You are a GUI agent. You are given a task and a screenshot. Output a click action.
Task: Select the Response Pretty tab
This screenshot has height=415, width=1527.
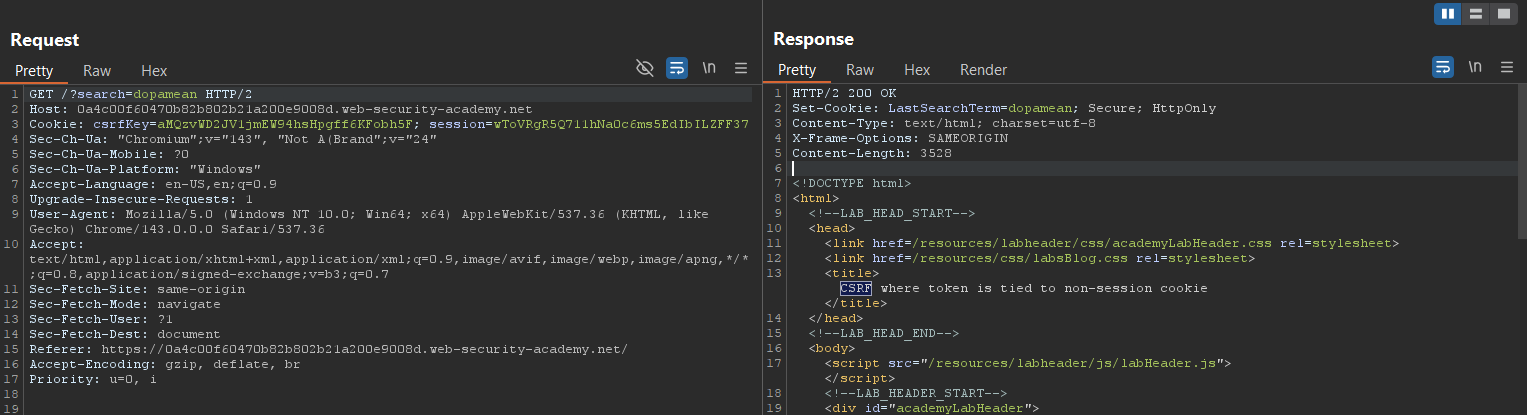[797, 70]
